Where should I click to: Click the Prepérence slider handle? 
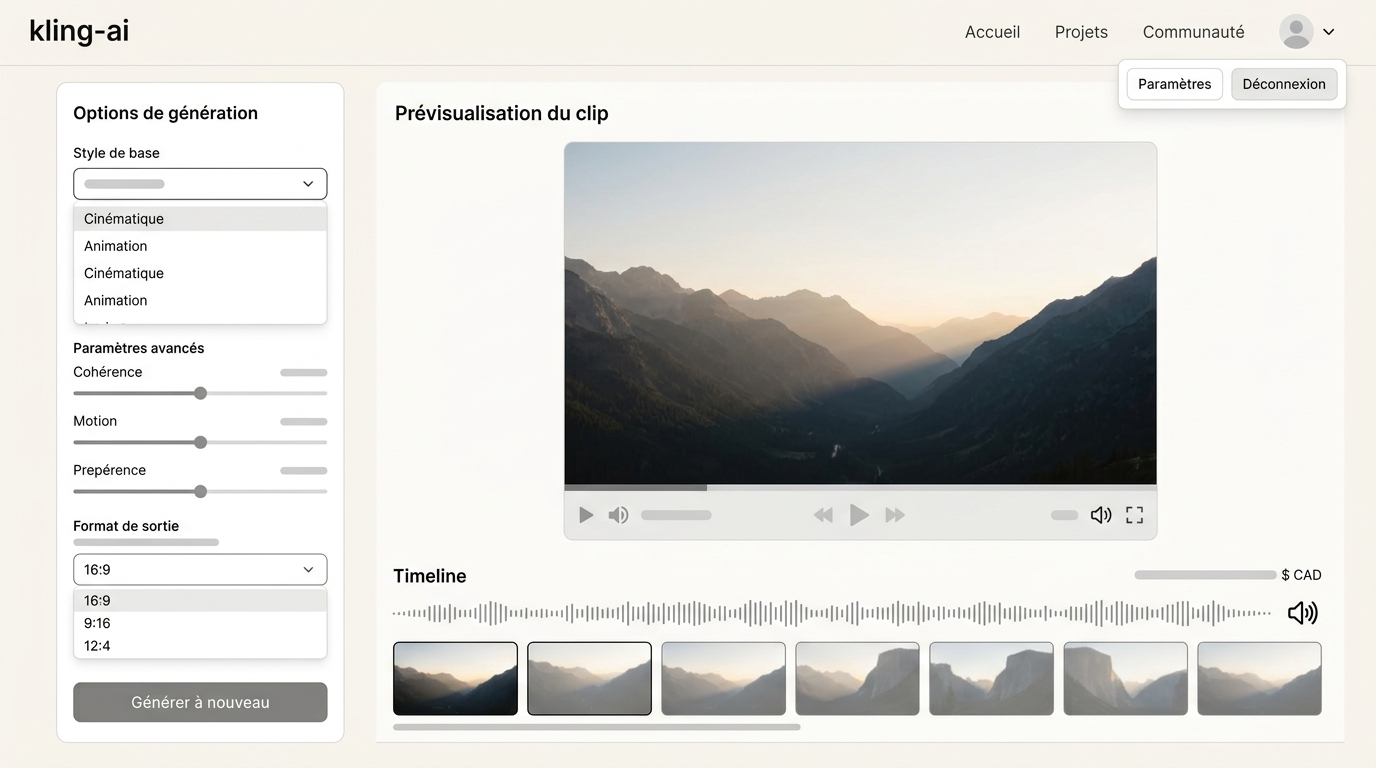pos(200,491)
